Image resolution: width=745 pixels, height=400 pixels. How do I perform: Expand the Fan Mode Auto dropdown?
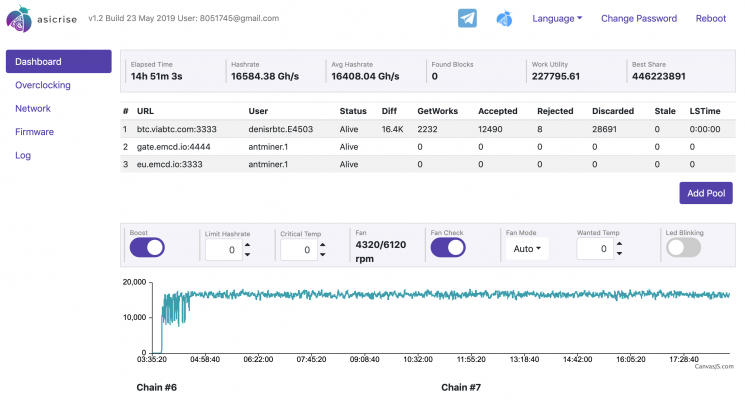[527, 248]
